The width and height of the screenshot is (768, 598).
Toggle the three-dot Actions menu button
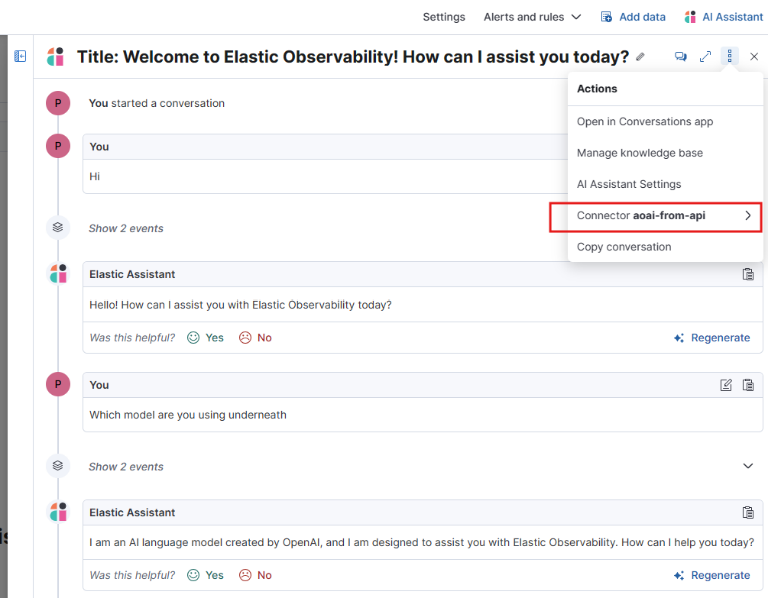[730, 57]
